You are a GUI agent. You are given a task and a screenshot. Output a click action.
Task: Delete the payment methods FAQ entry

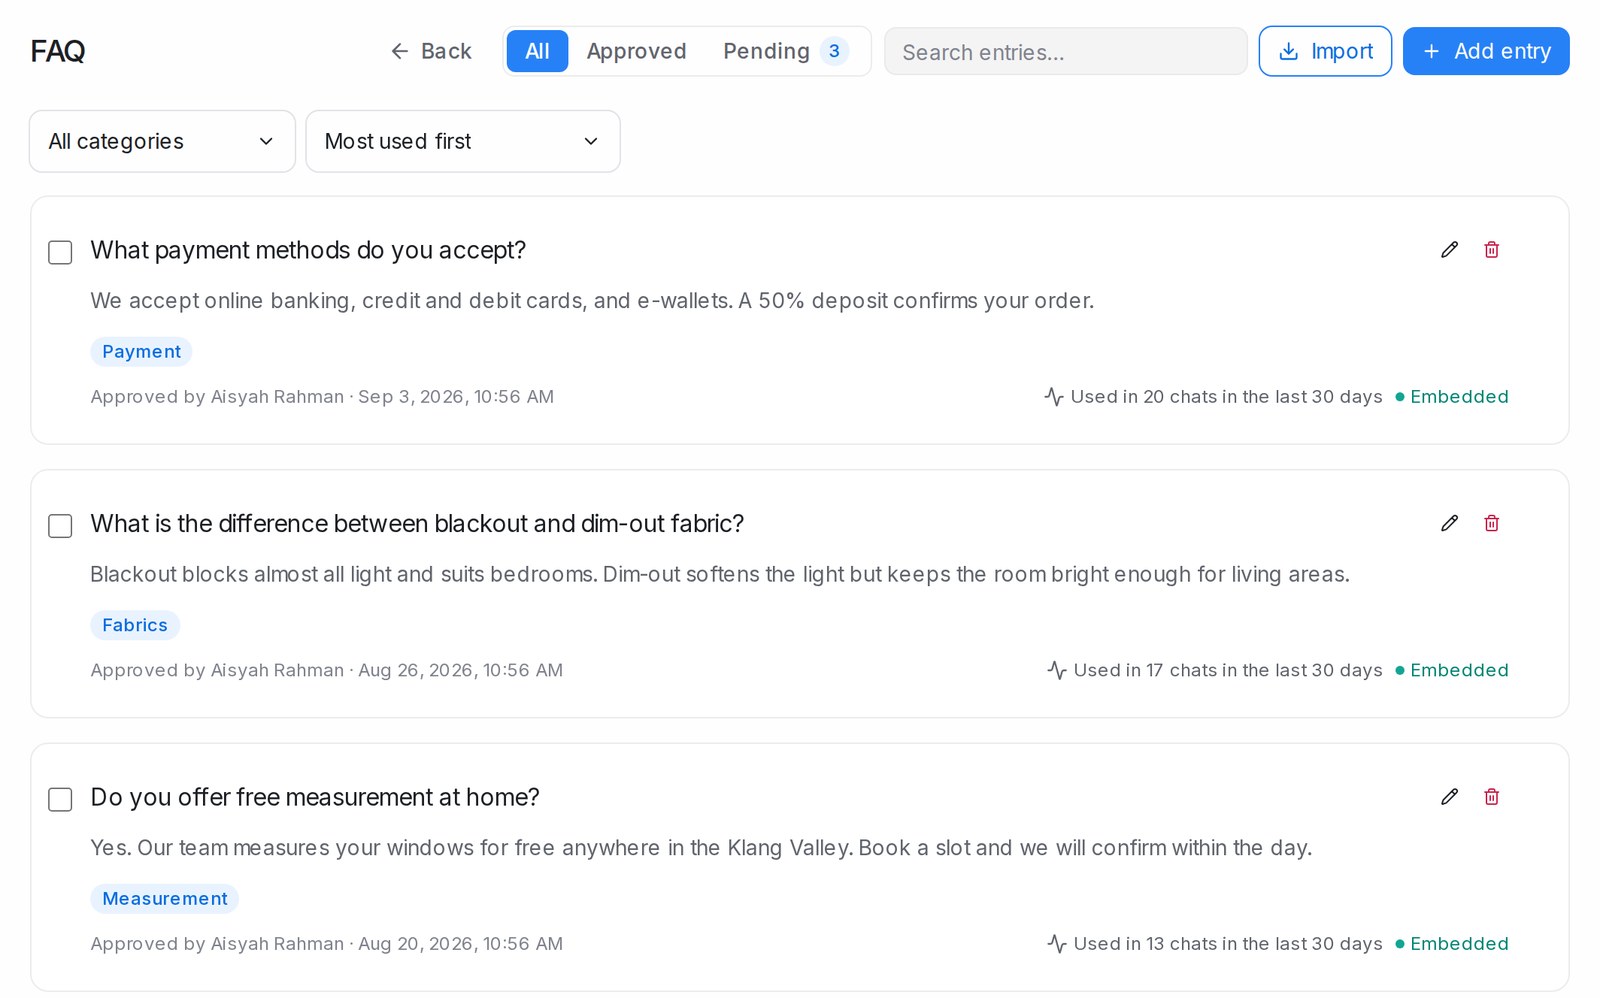click(x=1491, y=250)
